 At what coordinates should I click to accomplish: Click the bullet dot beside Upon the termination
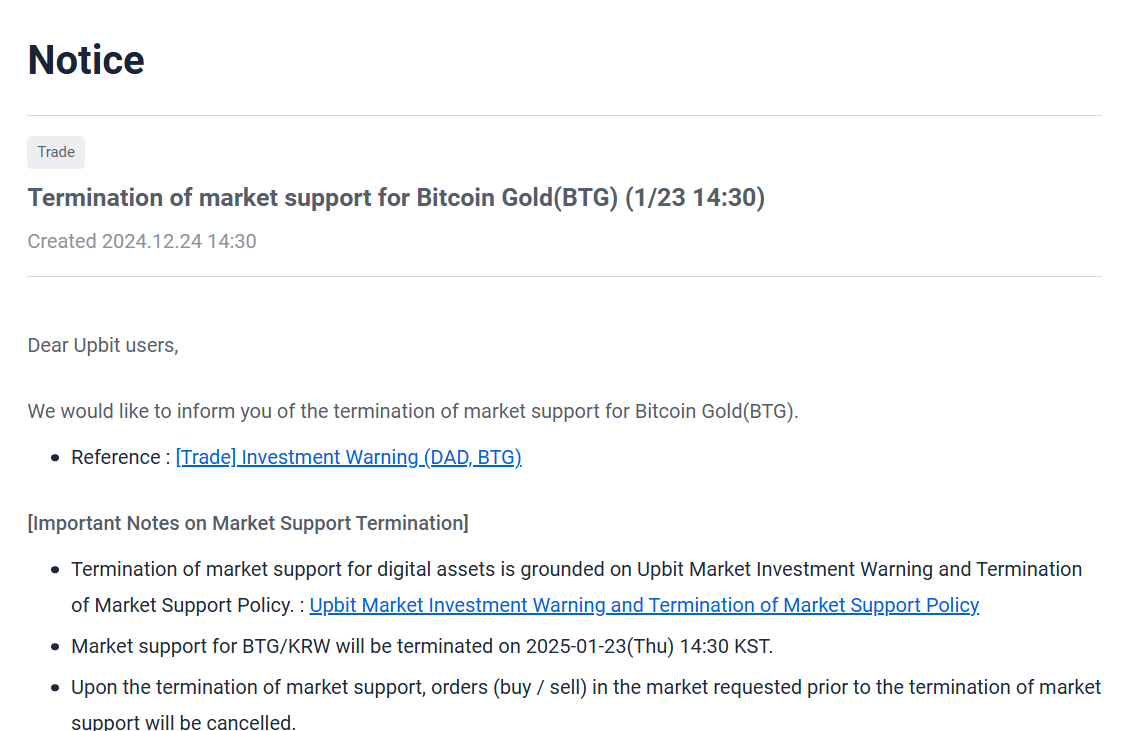coord(55,688)
